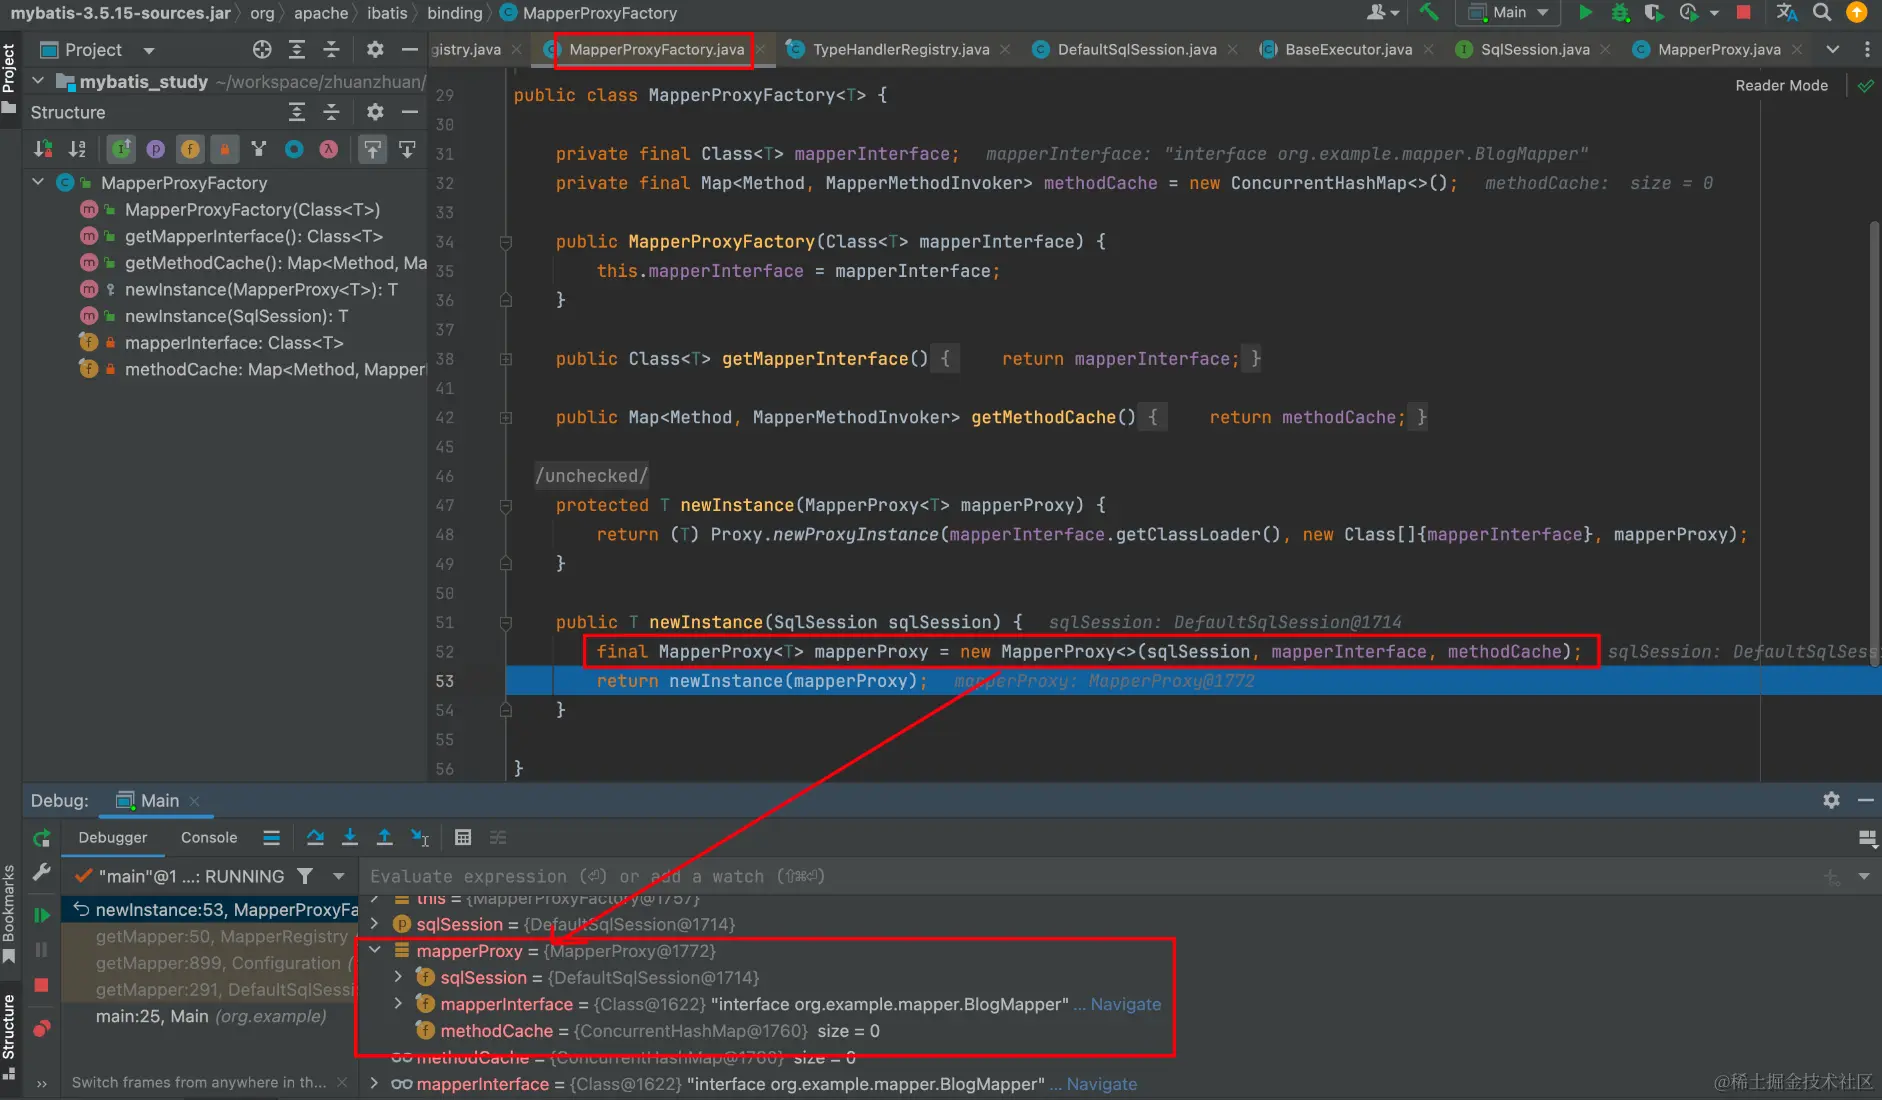Resume program in the debug sidebar
This screenshot has height=1100, width=1882.
click(x=42, y=915)
